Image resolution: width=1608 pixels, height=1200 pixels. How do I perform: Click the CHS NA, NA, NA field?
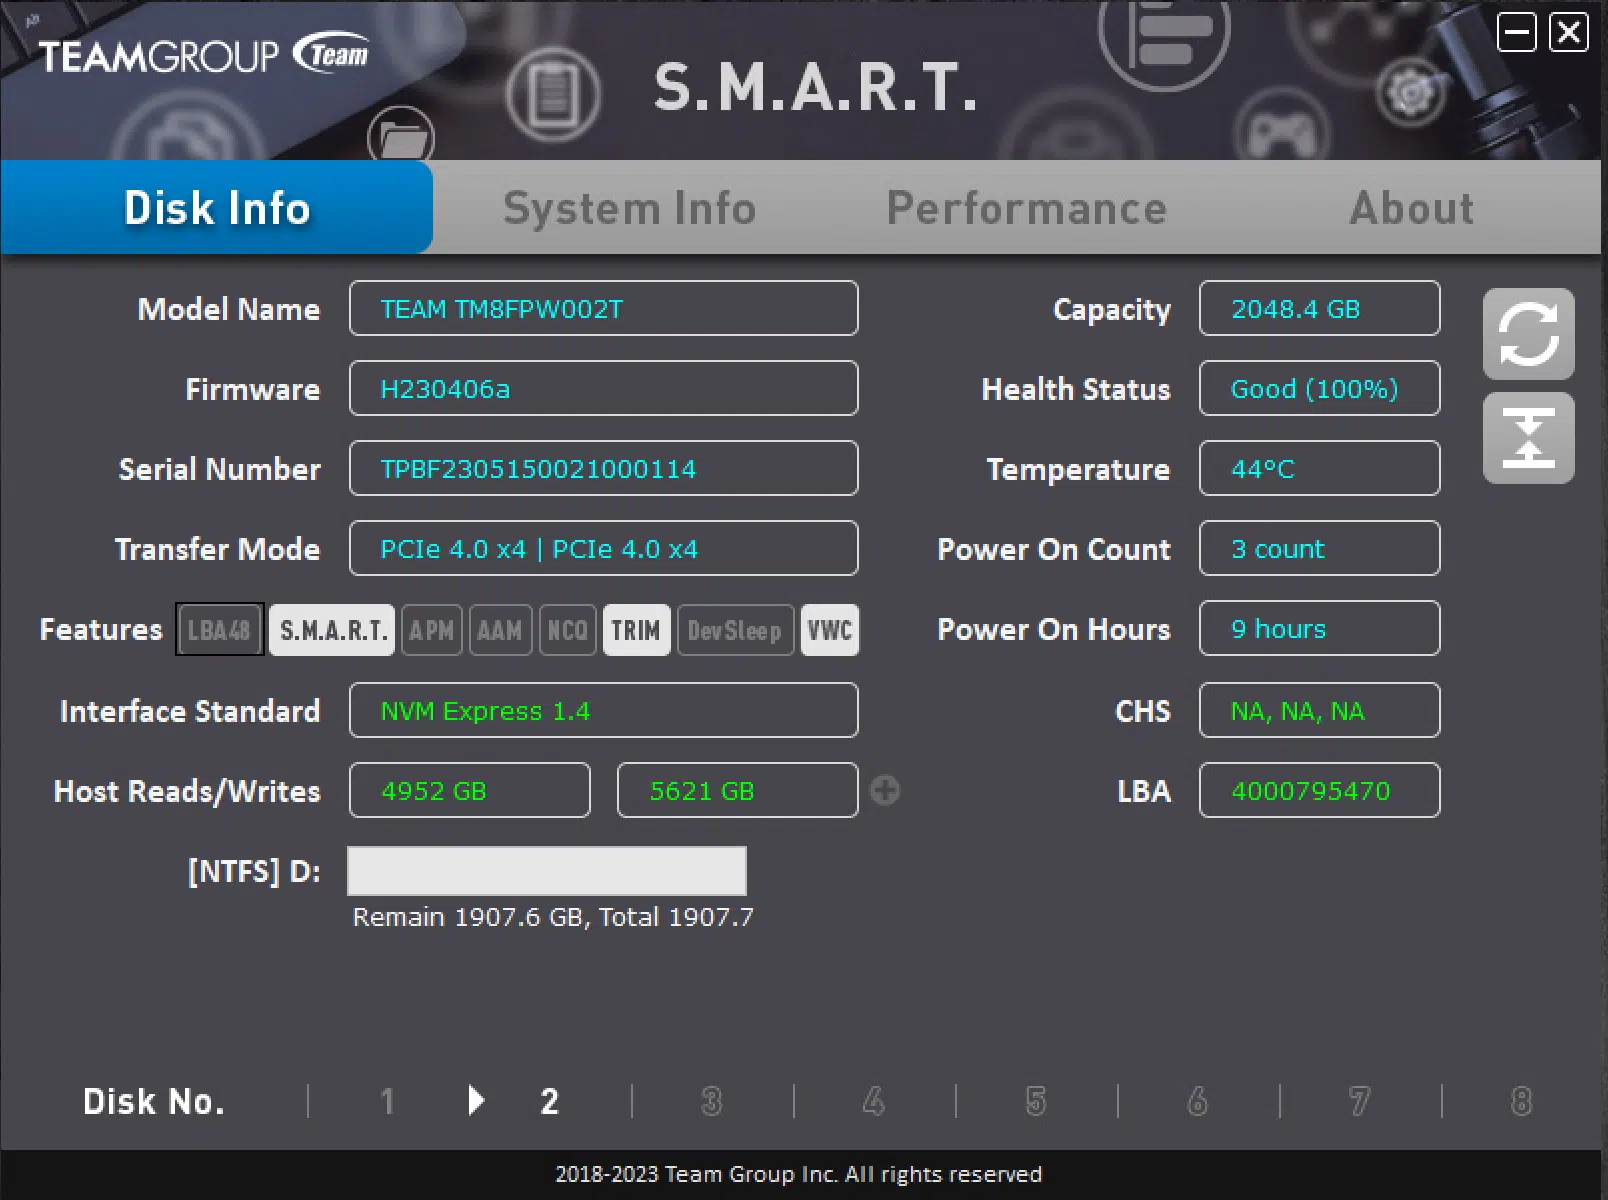[1319, 710]
